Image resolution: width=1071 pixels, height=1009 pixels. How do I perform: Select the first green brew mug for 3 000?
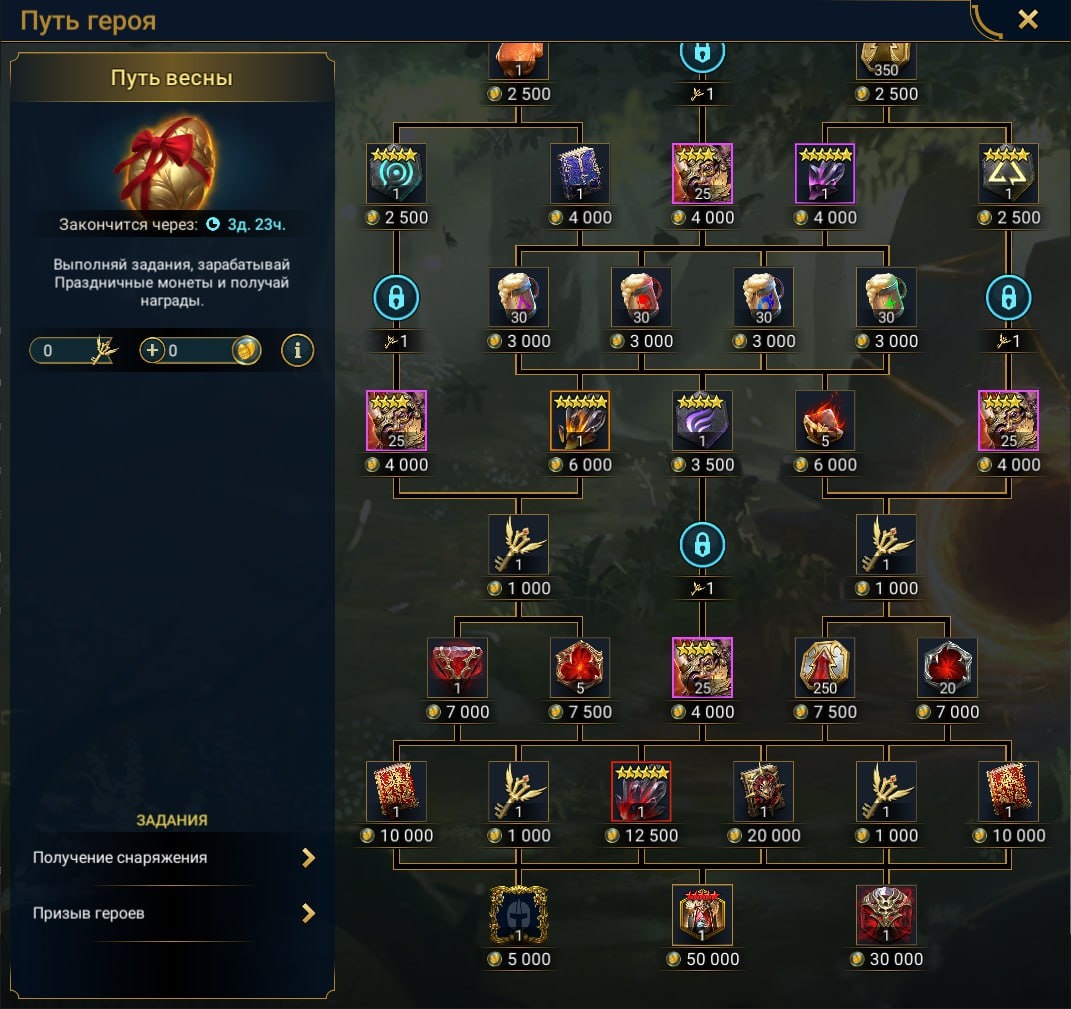(886, 297)
